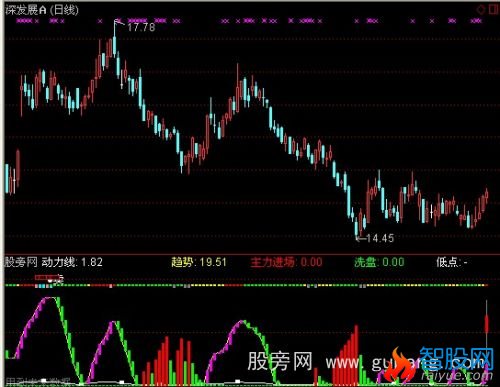Click the 低点: - indicator label

pos(452,262)
